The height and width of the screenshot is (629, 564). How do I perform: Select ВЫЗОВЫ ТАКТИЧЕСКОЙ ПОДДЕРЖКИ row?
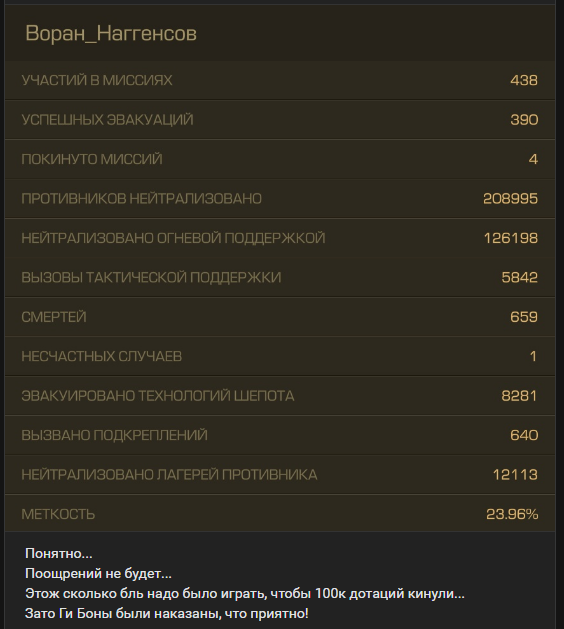(280, 277)
